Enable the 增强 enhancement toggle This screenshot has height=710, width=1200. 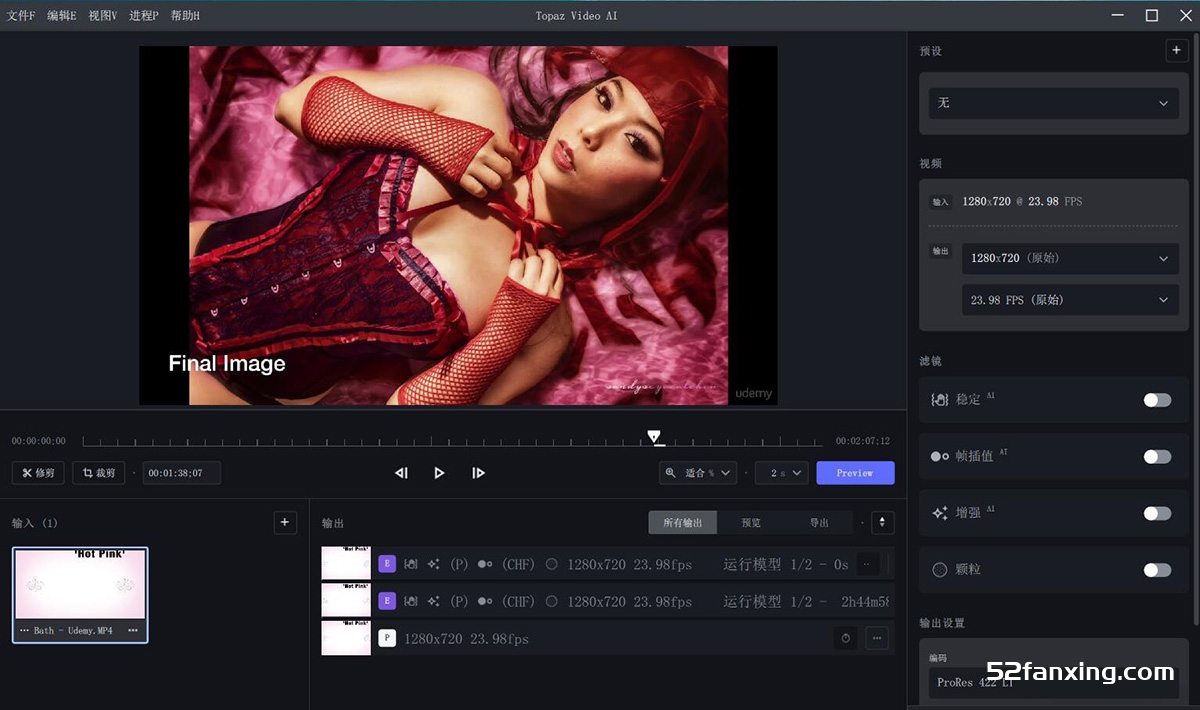(x=1157, y=513)
